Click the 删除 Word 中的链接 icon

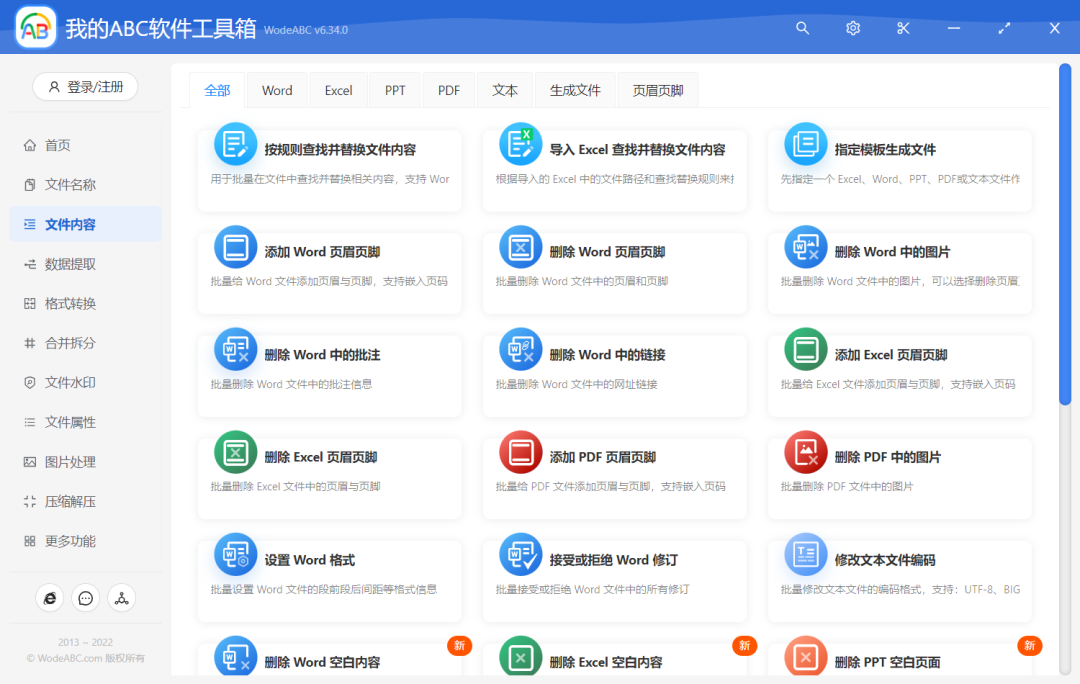pyautogui.click(x=521, y=349)
